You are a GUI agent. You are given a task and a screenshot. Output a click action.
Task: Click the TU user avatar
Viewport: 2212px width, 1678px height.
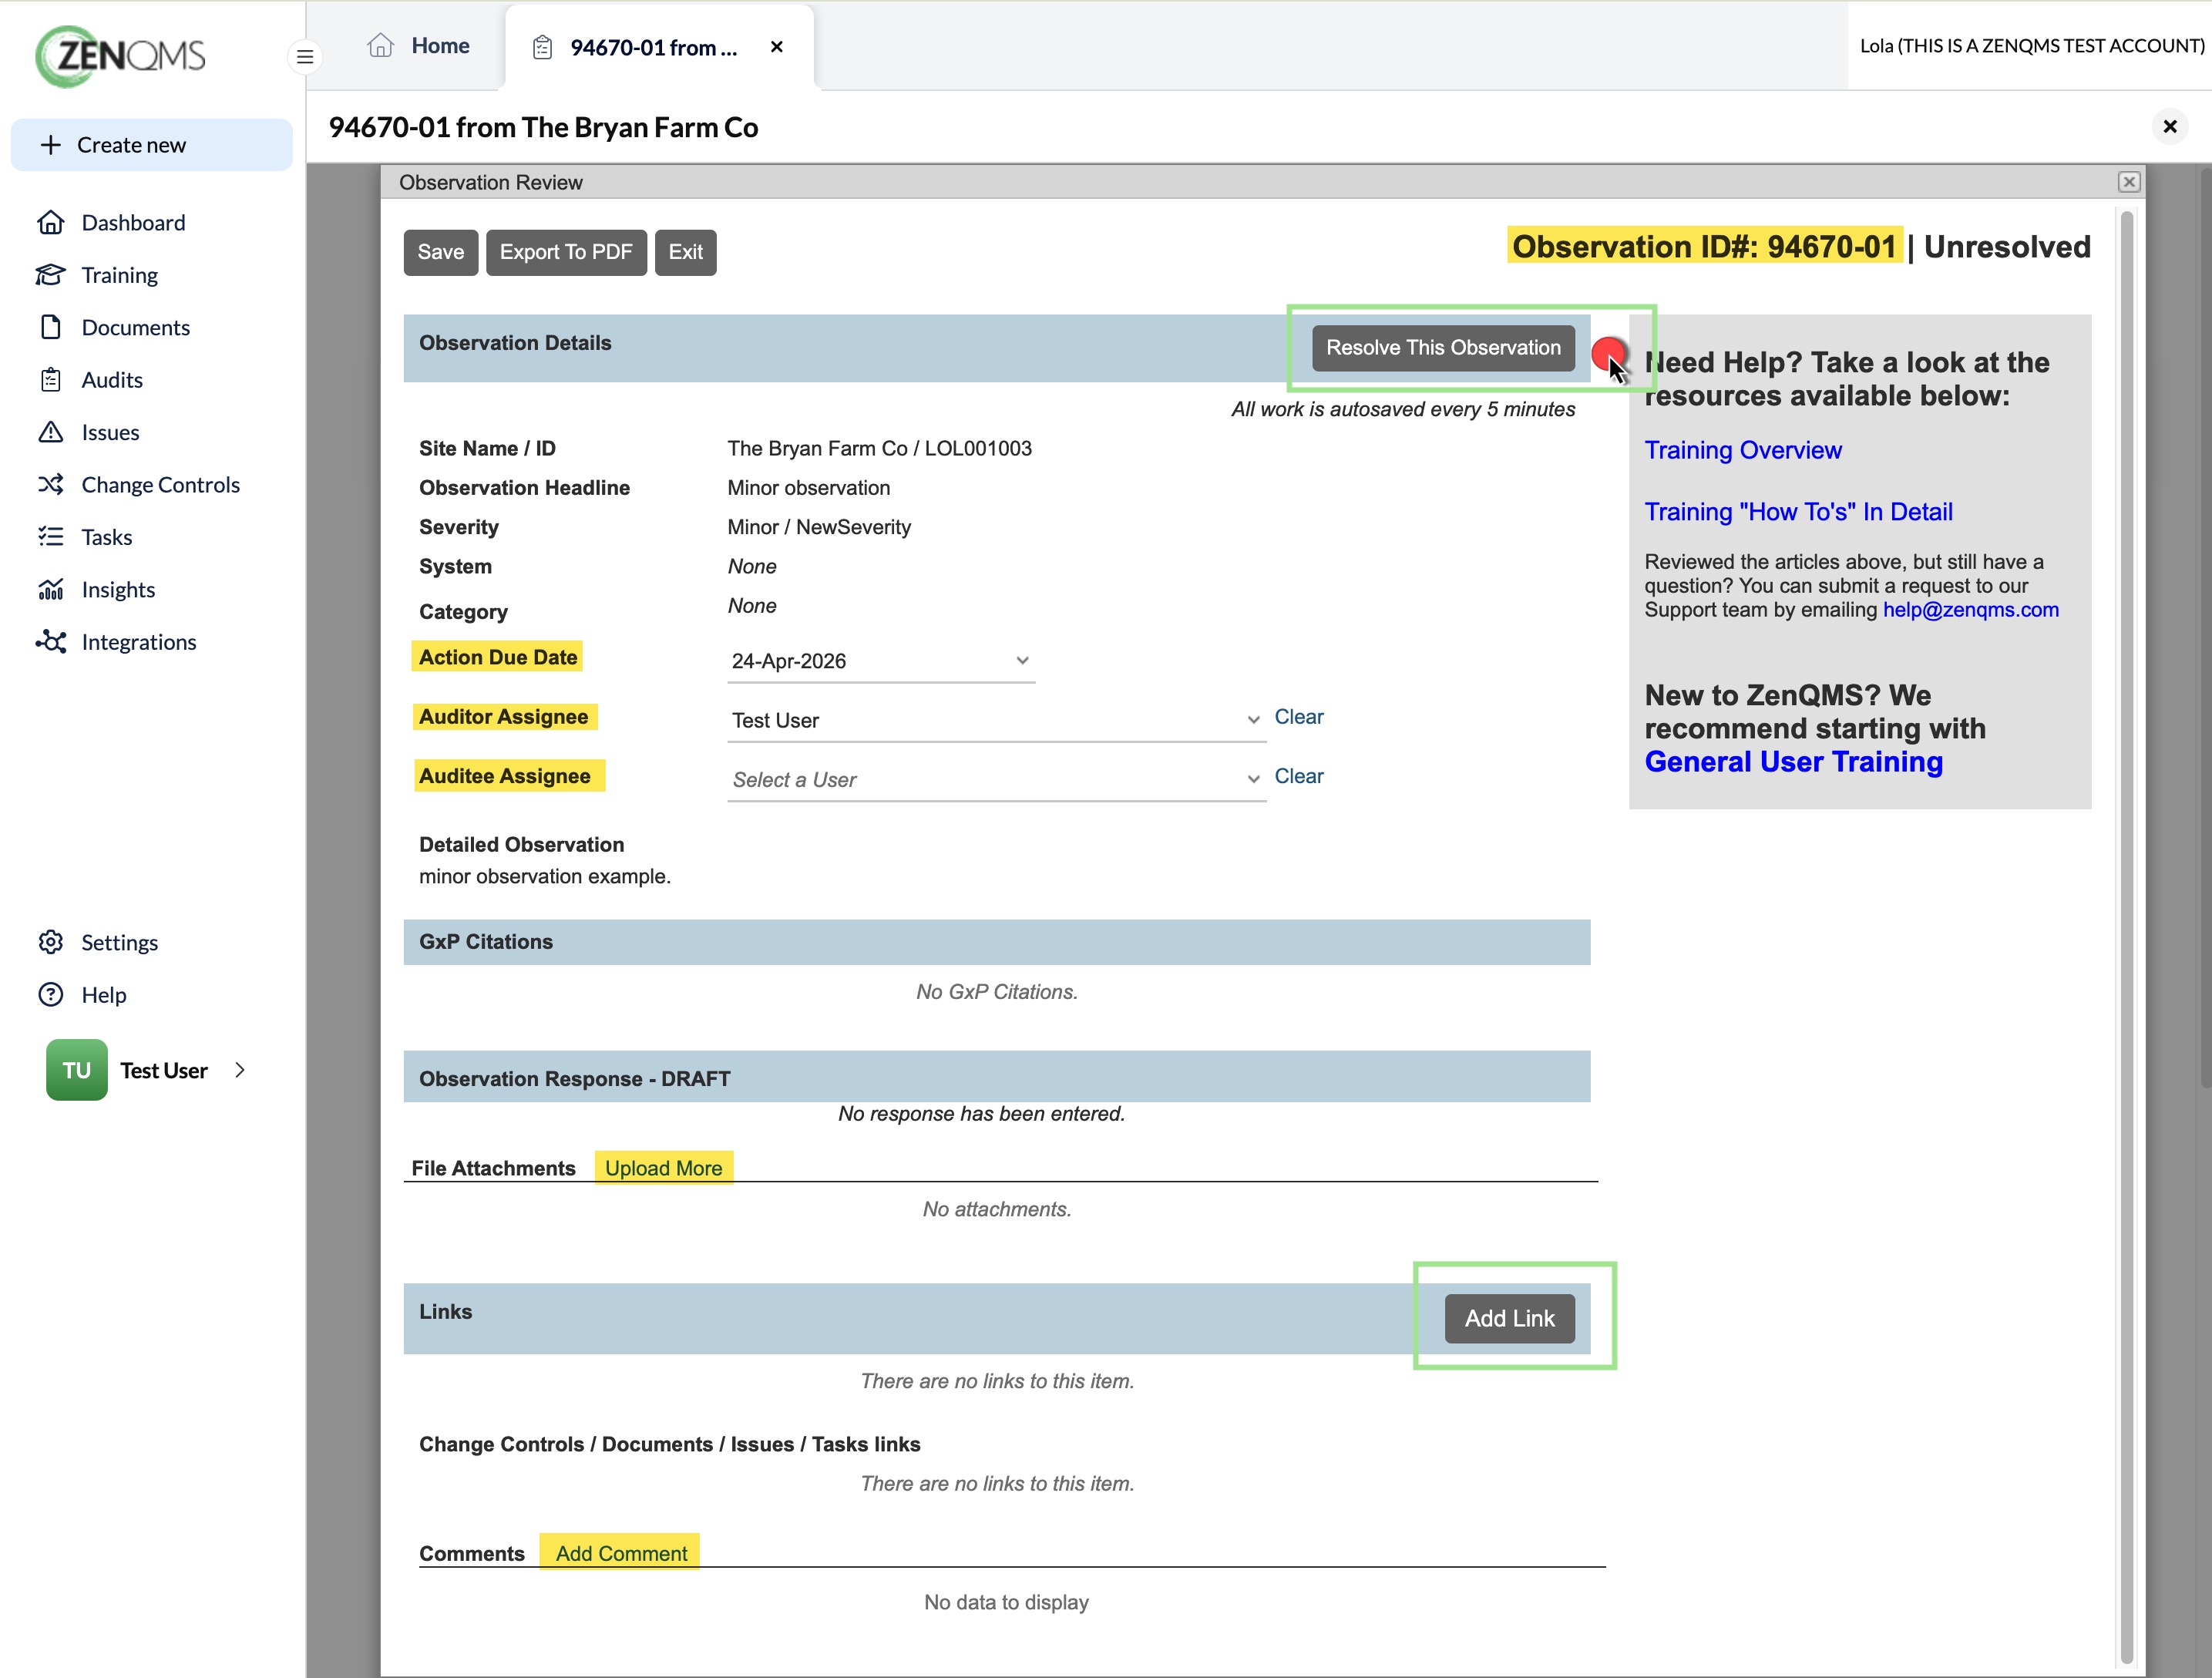[77, 1070]
